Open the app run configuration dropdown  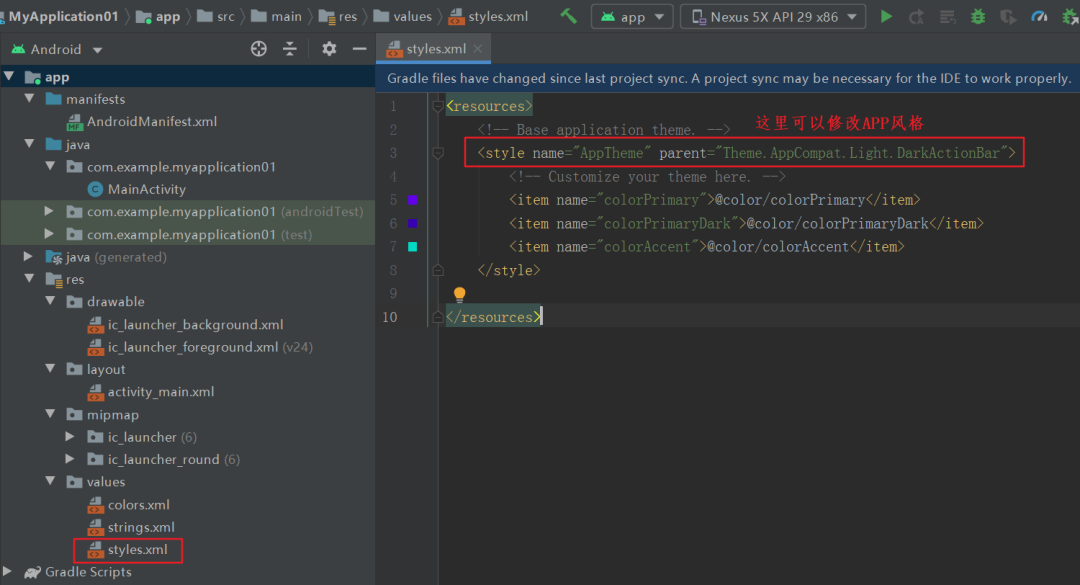tap(632, 17)
